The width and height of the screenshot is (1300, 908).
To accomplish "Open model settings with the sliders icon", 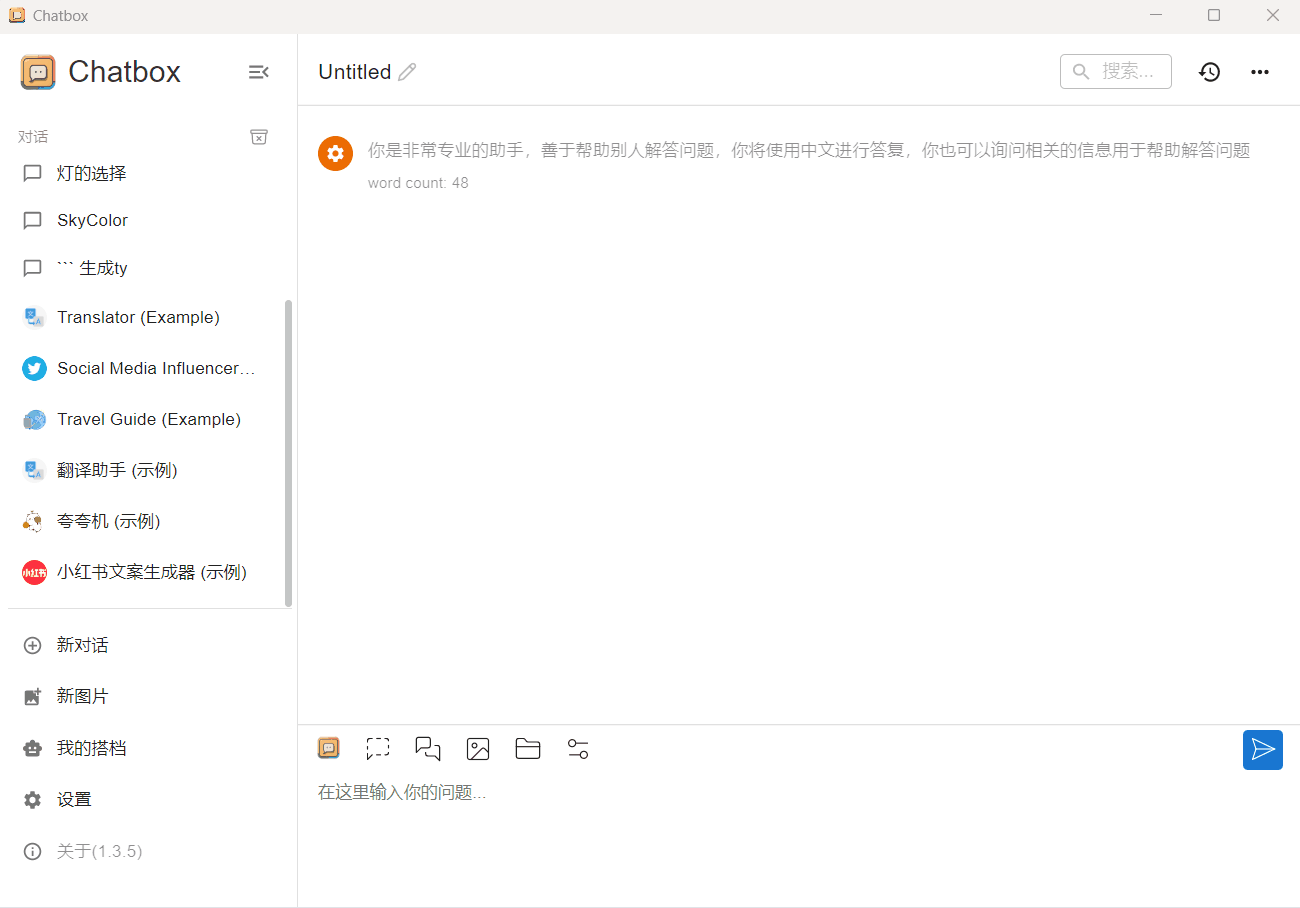I will click(578, 748).
